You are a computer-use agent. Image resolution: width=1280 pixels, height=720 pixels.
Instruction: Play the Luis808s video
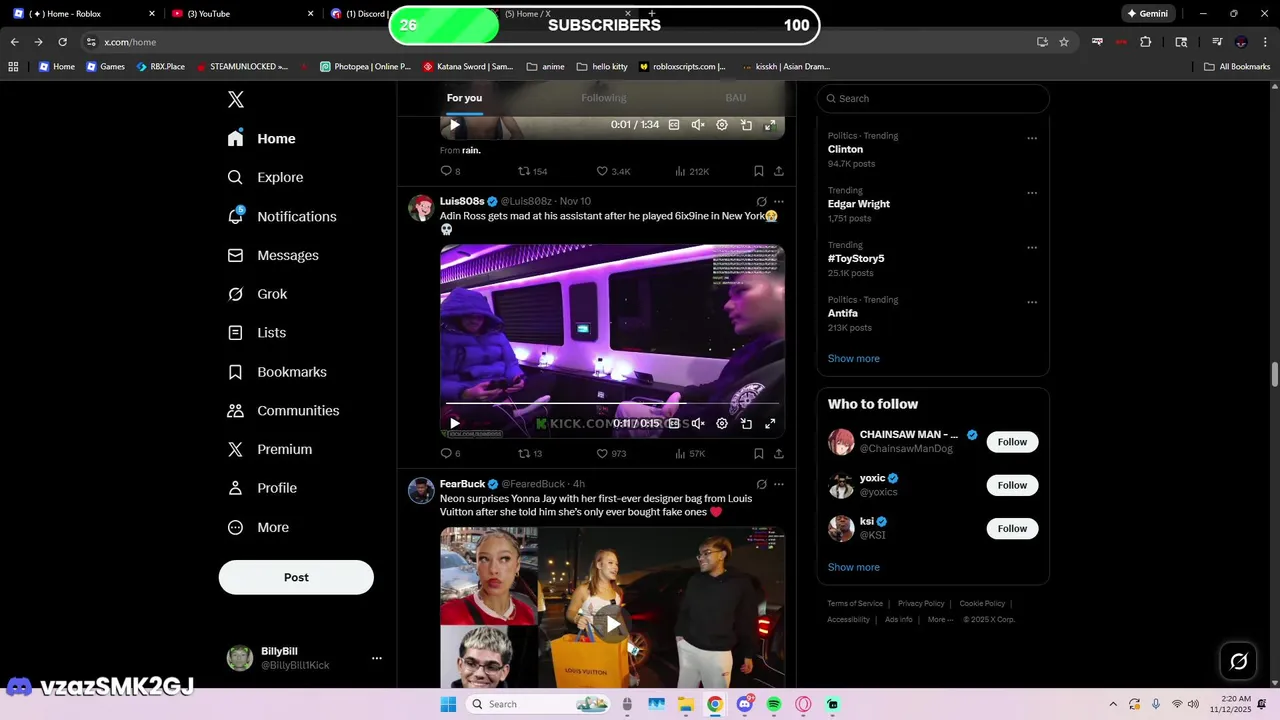(454, 423)
